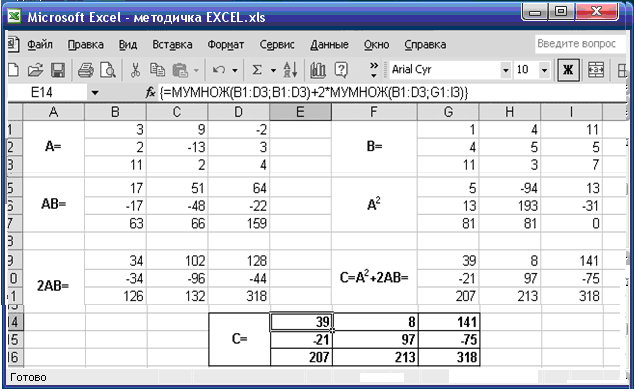Open the Name Box dropdown arrow

click(95, 93)
